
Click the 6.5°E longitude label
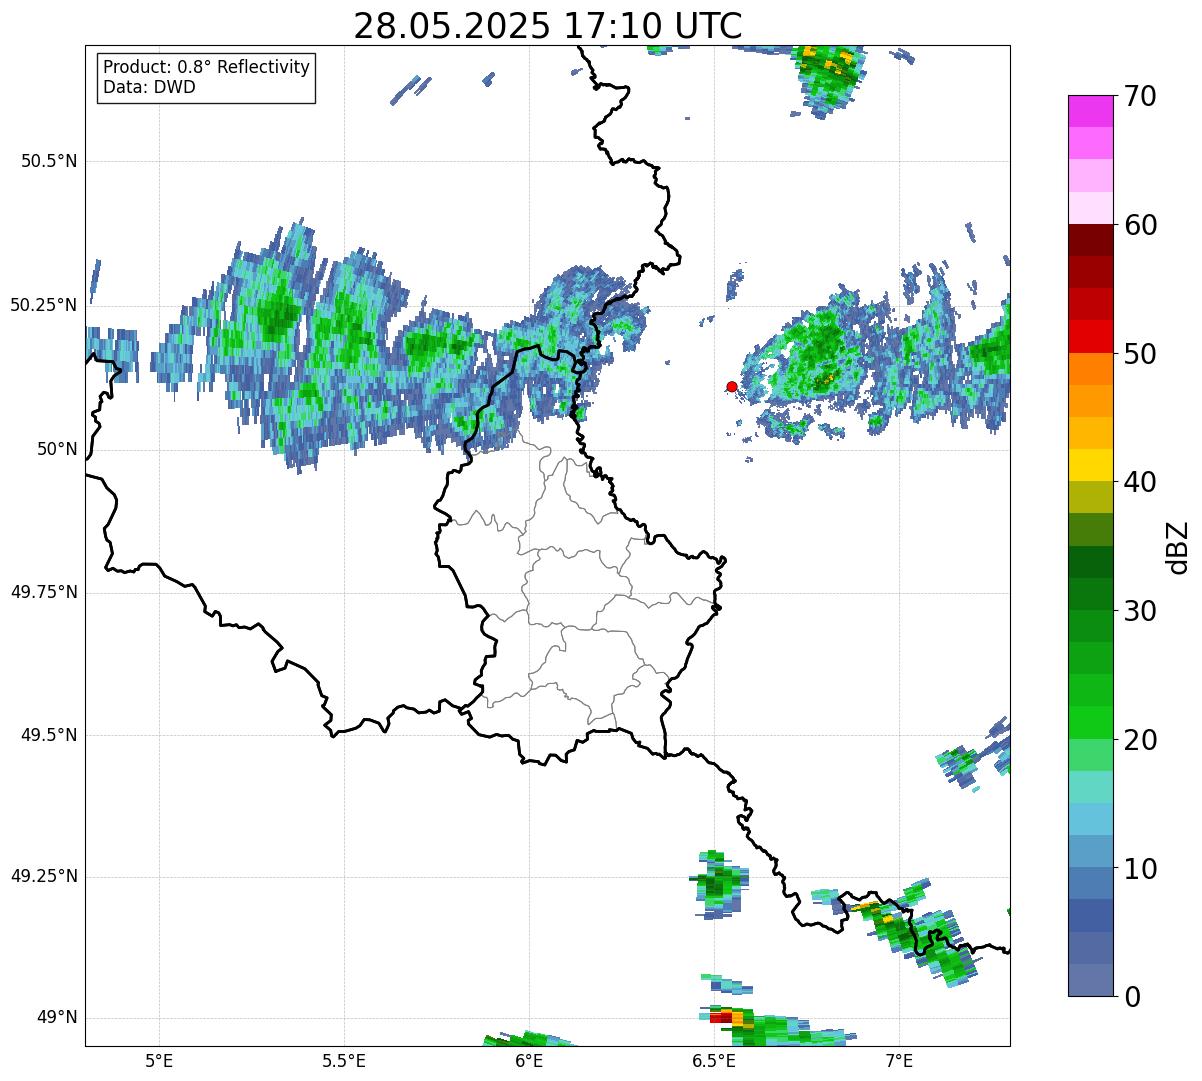point(714,1061)
